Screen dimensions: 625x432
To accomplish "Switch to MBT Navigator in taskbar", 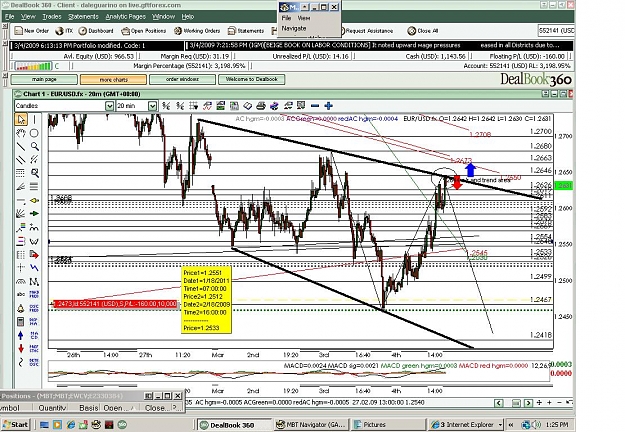I will [x=311, y=425].
